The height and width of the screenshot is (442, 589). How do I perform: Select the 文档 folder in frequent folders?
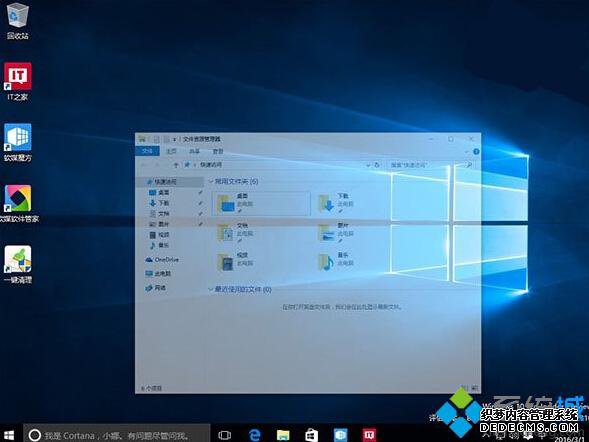coord(235,233)
